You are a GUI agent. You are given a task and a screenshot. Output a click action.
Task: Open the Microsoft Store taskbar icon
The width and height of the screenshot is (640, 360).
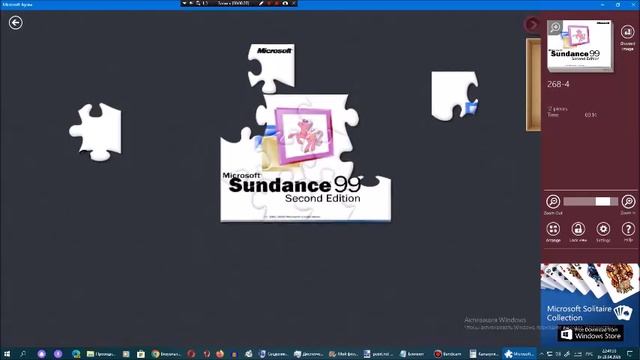coord(141,354)
